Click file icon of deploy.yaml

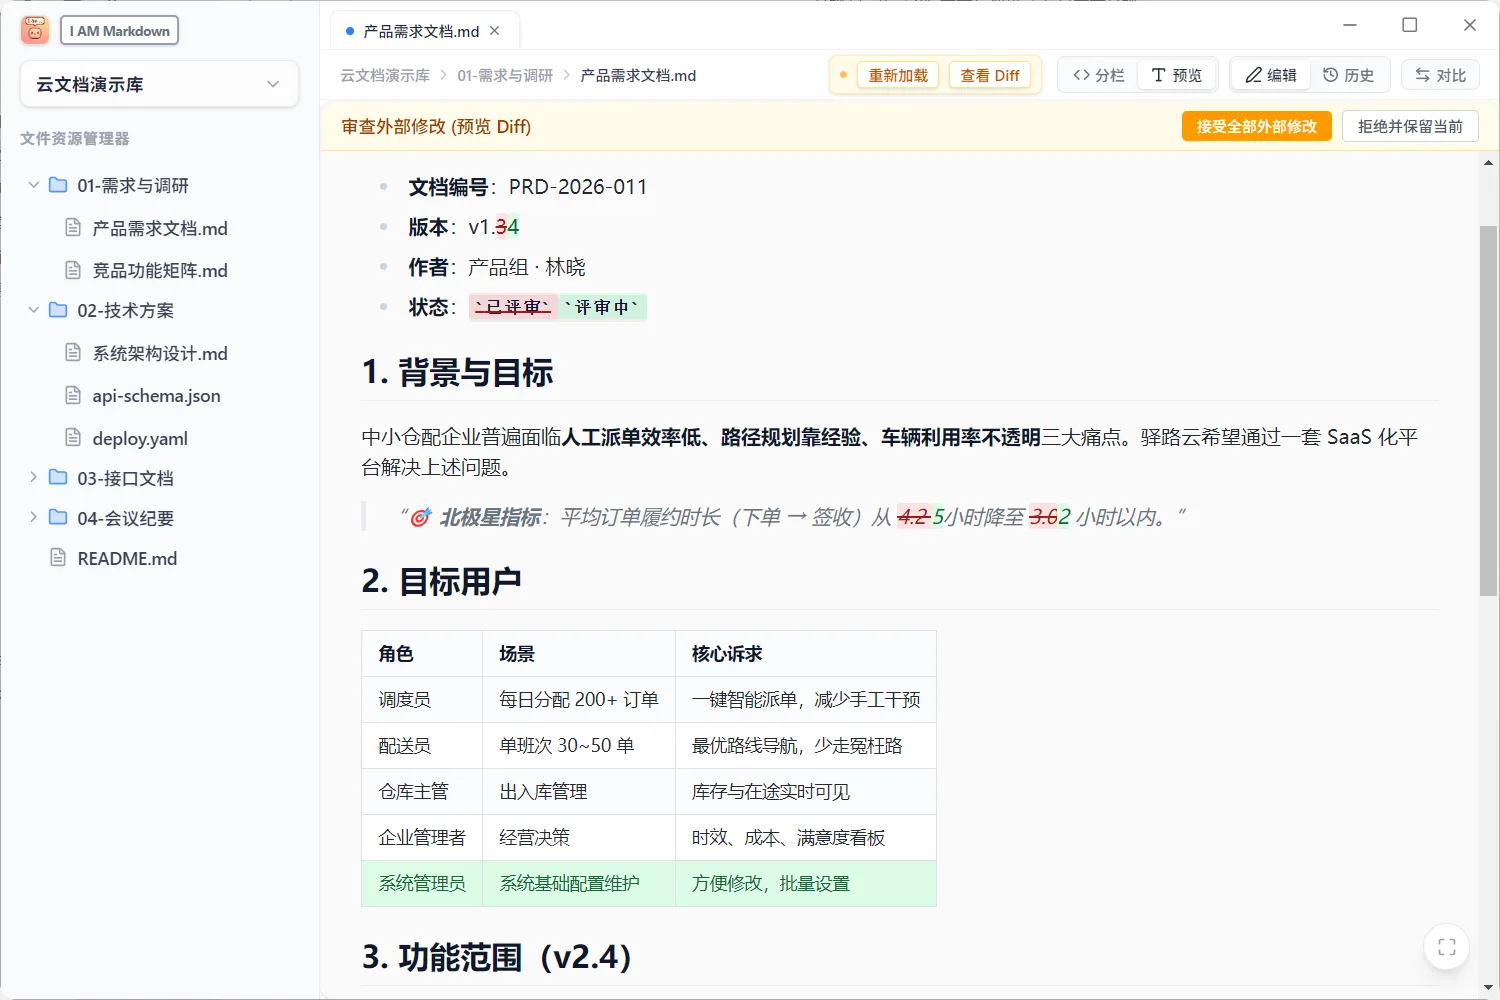point(73,438)
